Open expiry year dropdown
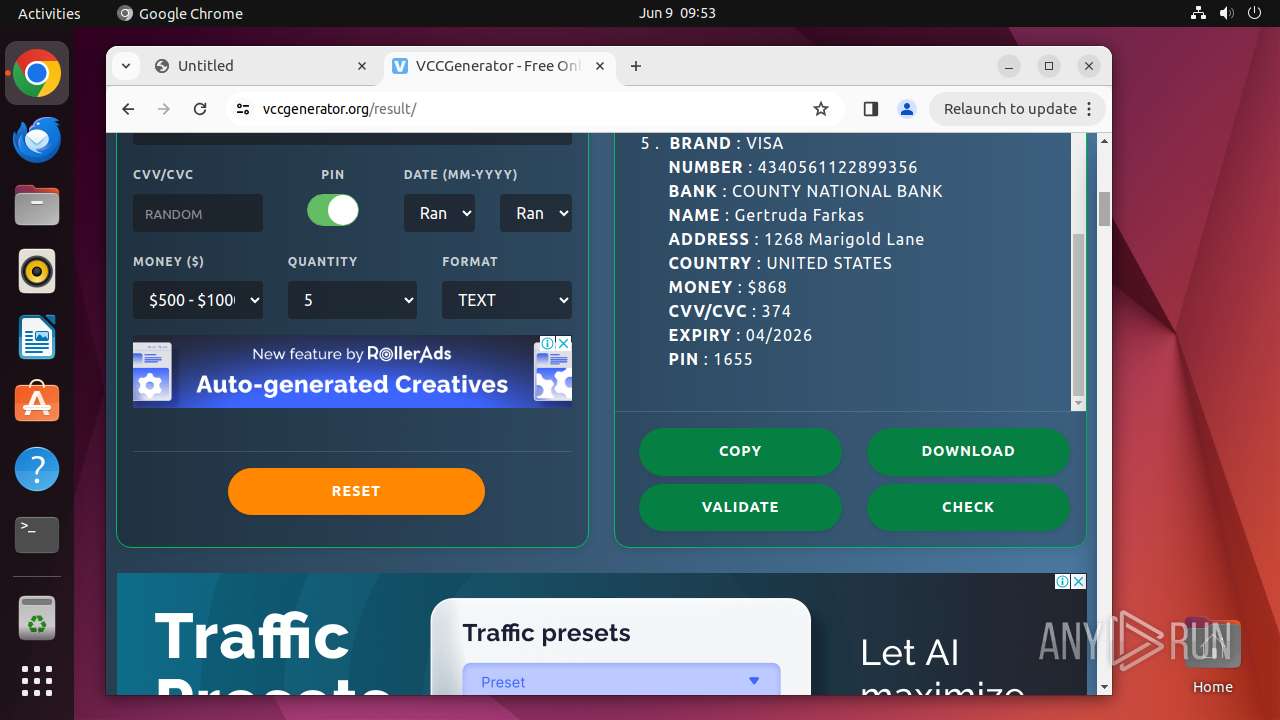 [x=536, y=213]
